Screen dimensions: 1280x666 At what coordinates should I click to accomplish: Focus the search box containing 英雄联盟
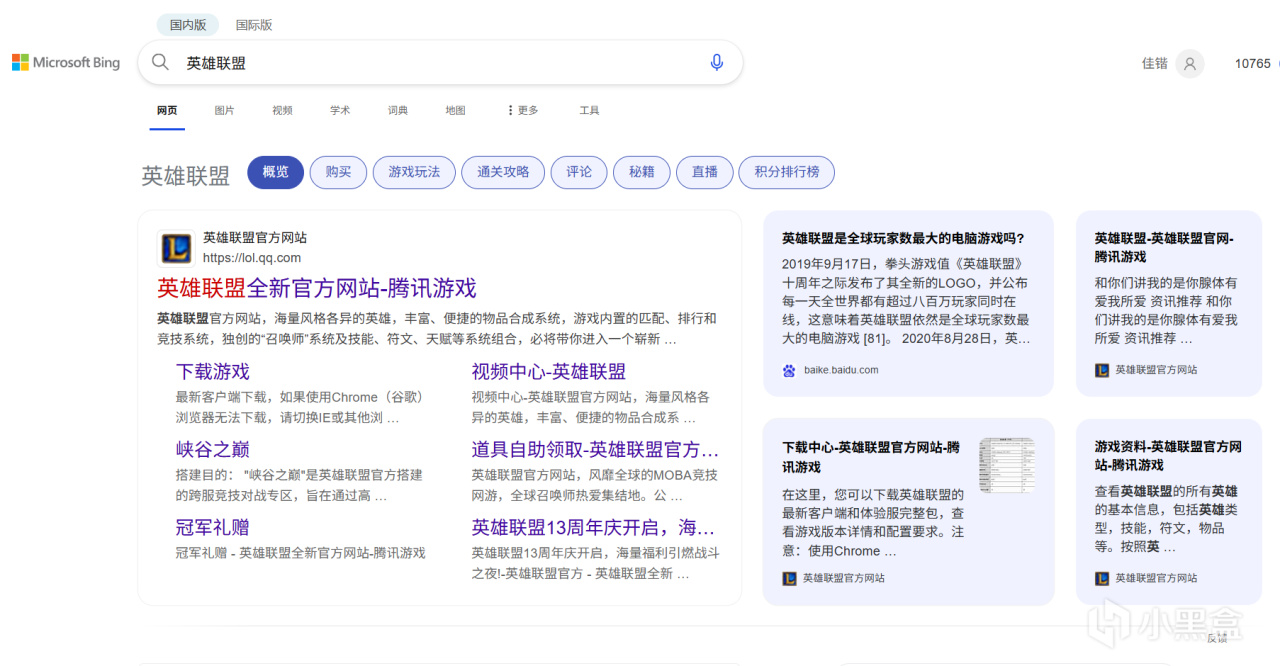(x=440, y=63)
